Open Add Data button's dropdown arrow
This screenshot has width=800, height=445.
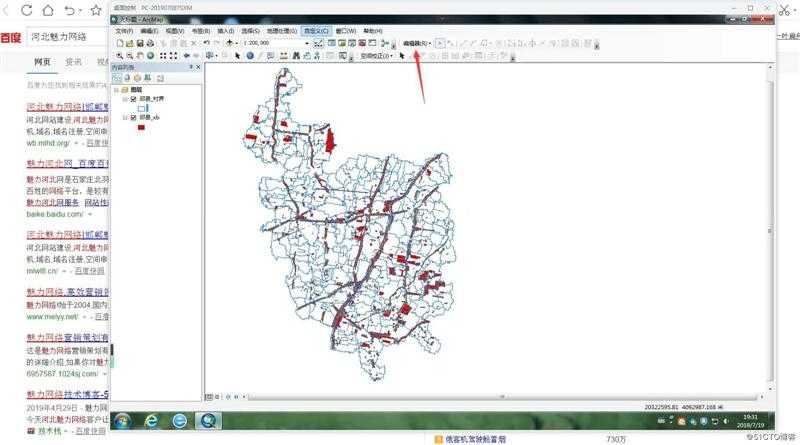click(237, 43)
